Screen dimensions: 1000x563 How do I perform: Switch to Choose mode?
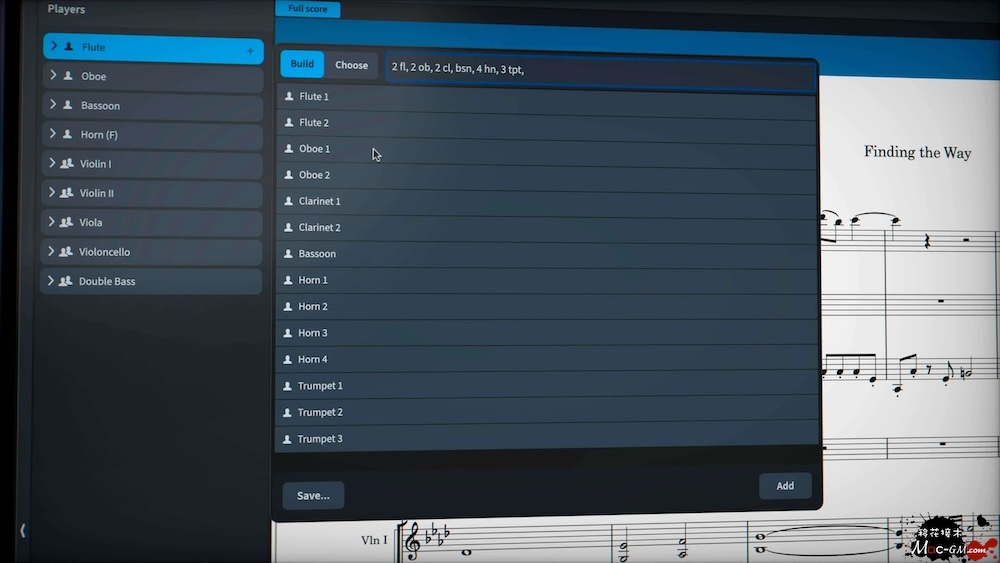(x=351, y=65)
